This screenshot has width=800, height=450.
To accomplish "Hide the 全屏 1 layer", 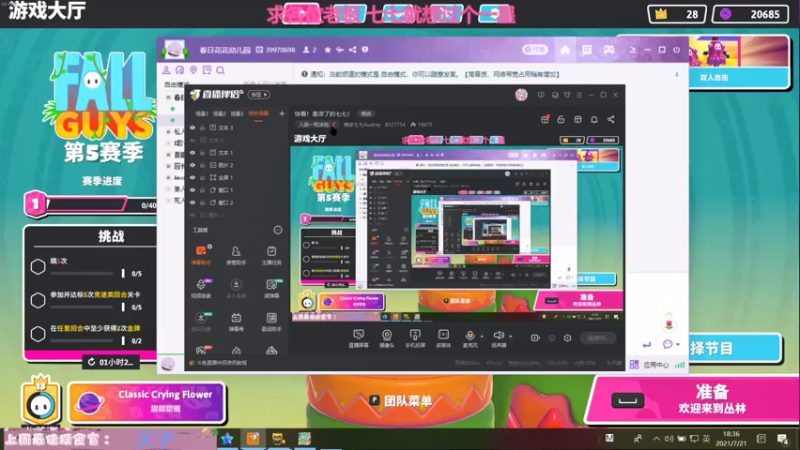I will [x=192, y=178].
